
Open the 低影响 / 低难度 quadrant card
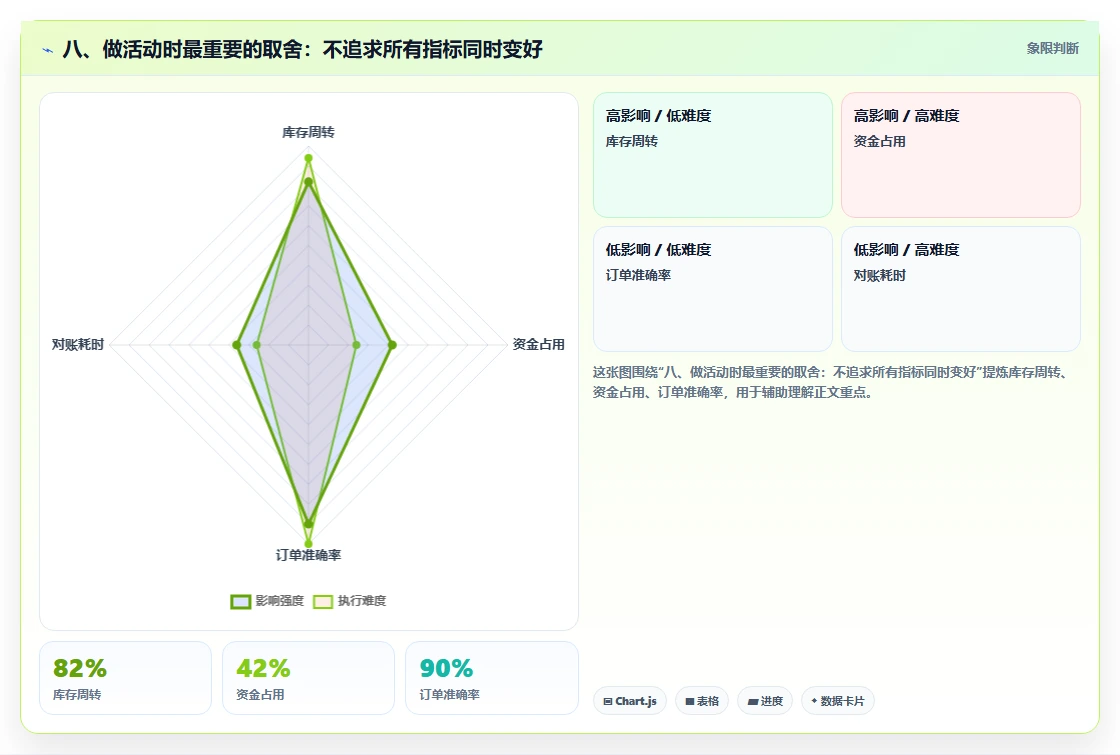pos(713,289)
